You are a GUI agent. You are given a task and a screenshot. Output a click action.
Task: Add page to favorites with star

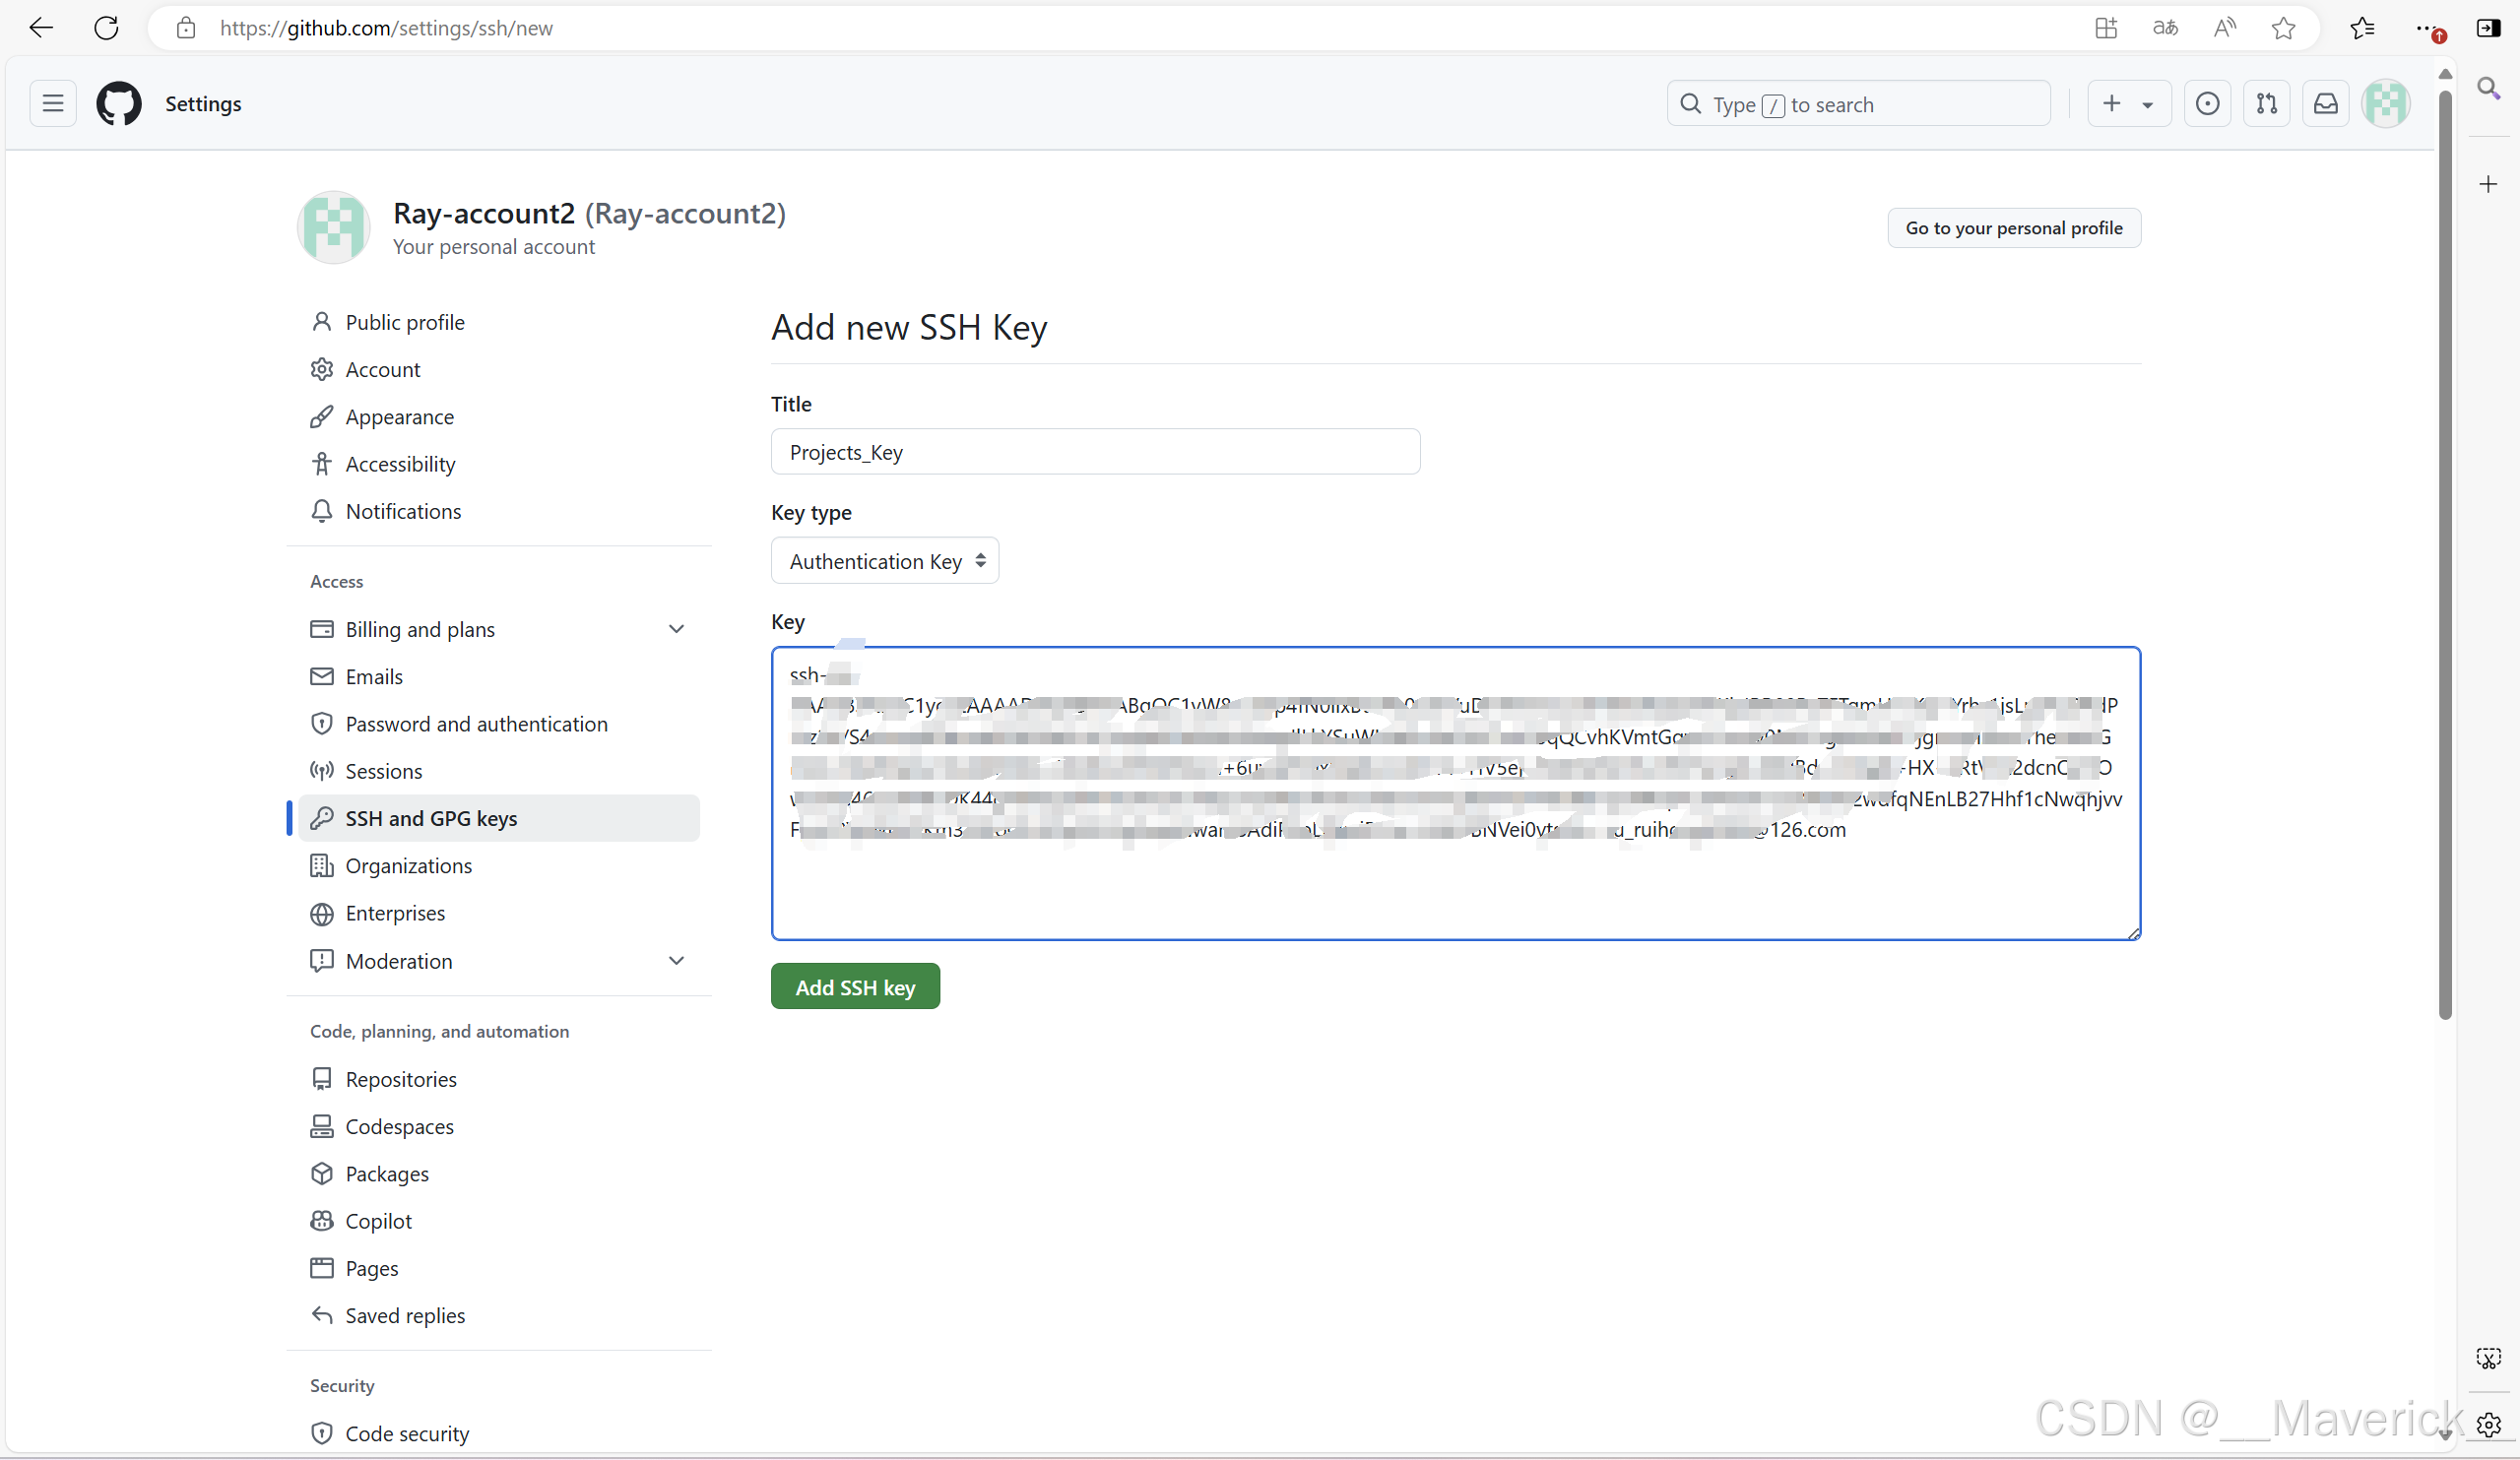coord(2283,28)
